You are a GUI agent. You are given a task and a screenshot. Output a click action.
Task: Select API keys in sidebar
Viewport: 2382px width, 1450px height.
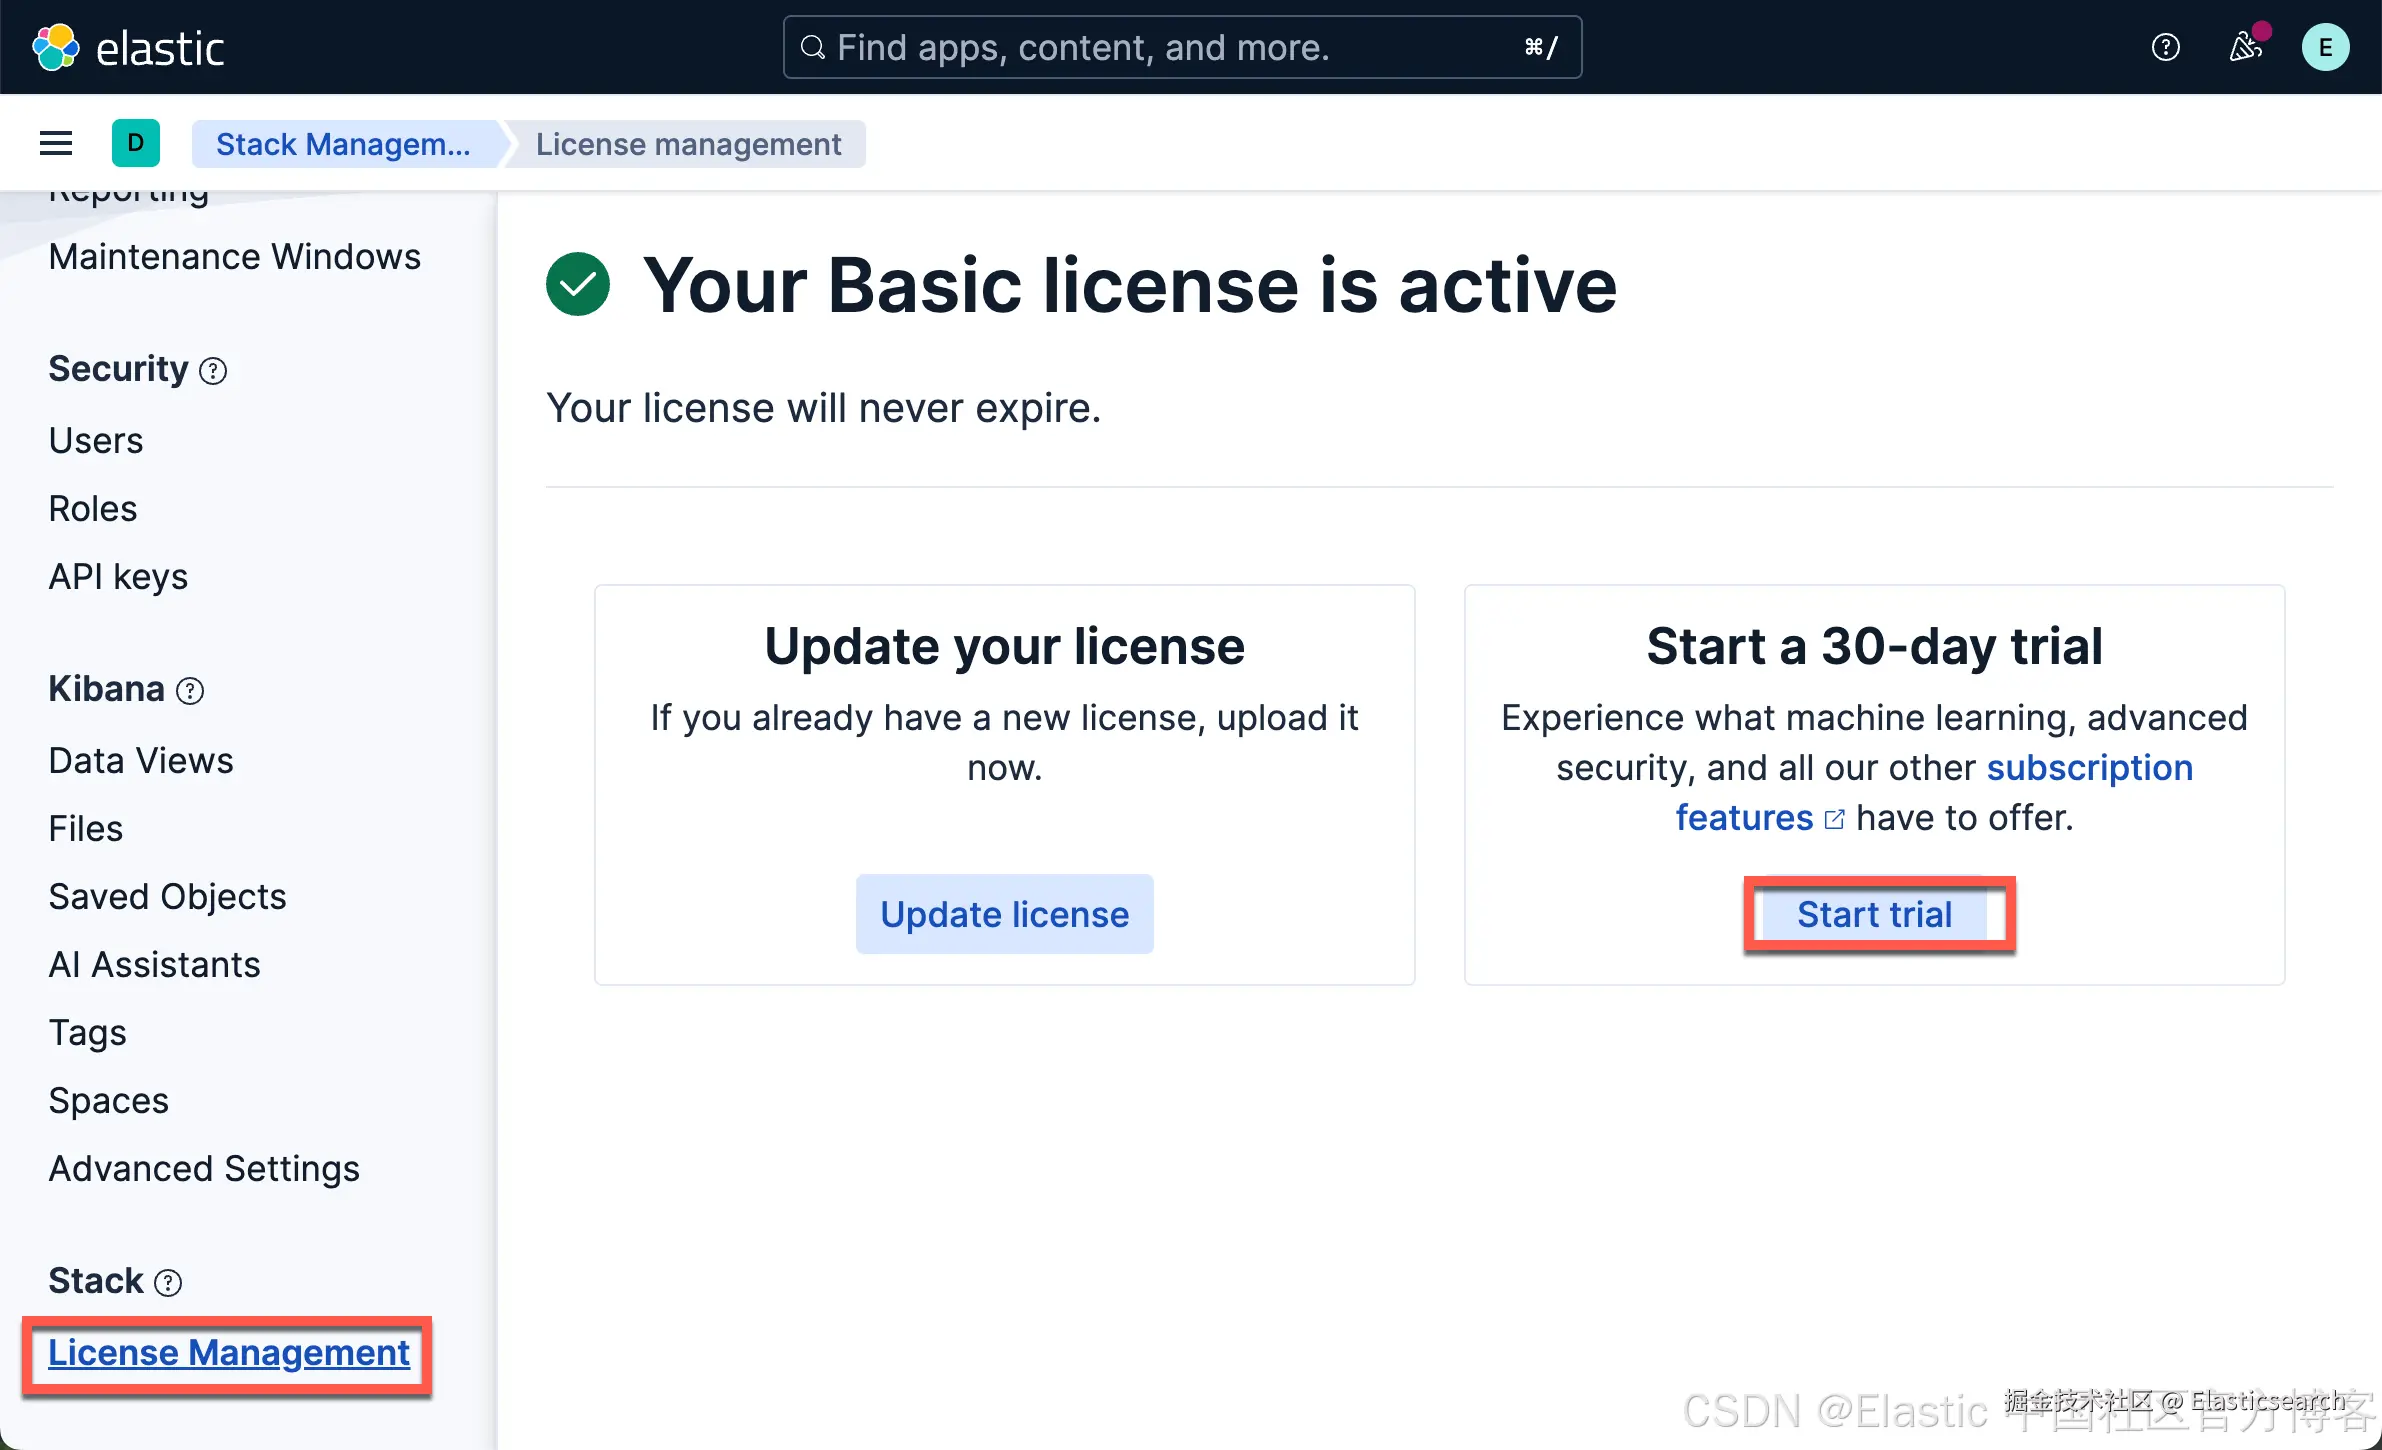tap(118, 577)
